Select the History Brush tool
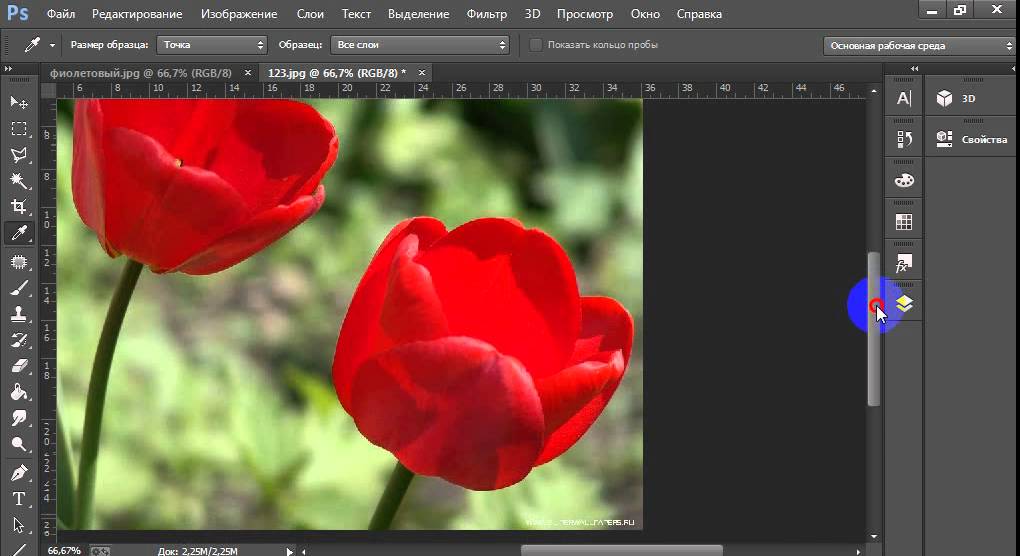 point(19,340)
